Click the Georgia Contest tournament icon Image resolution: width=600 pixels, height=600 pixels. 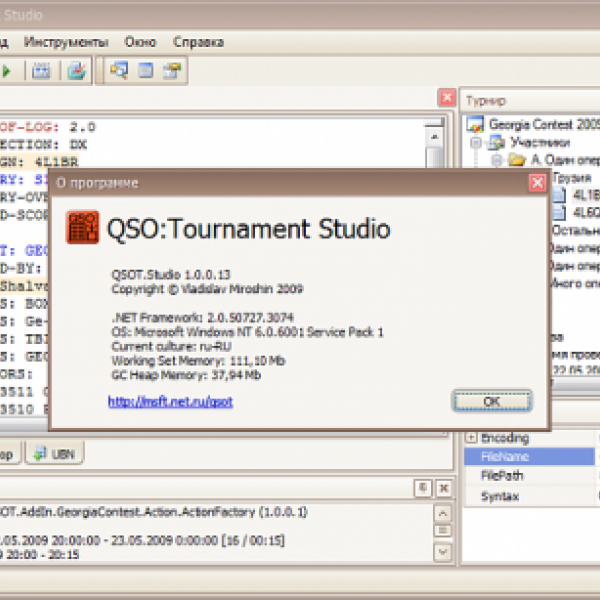pos(475,124)
